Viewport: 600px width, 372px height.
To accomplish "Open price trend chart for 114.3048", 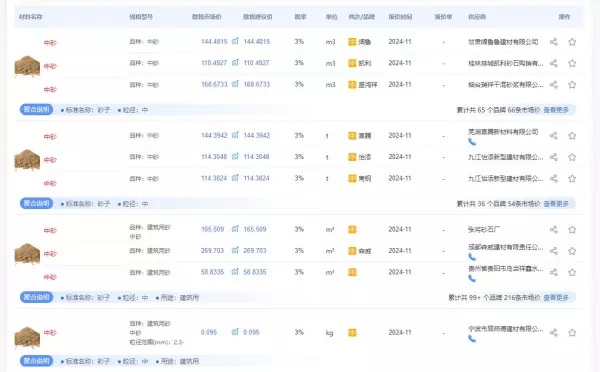I will 235,157.
